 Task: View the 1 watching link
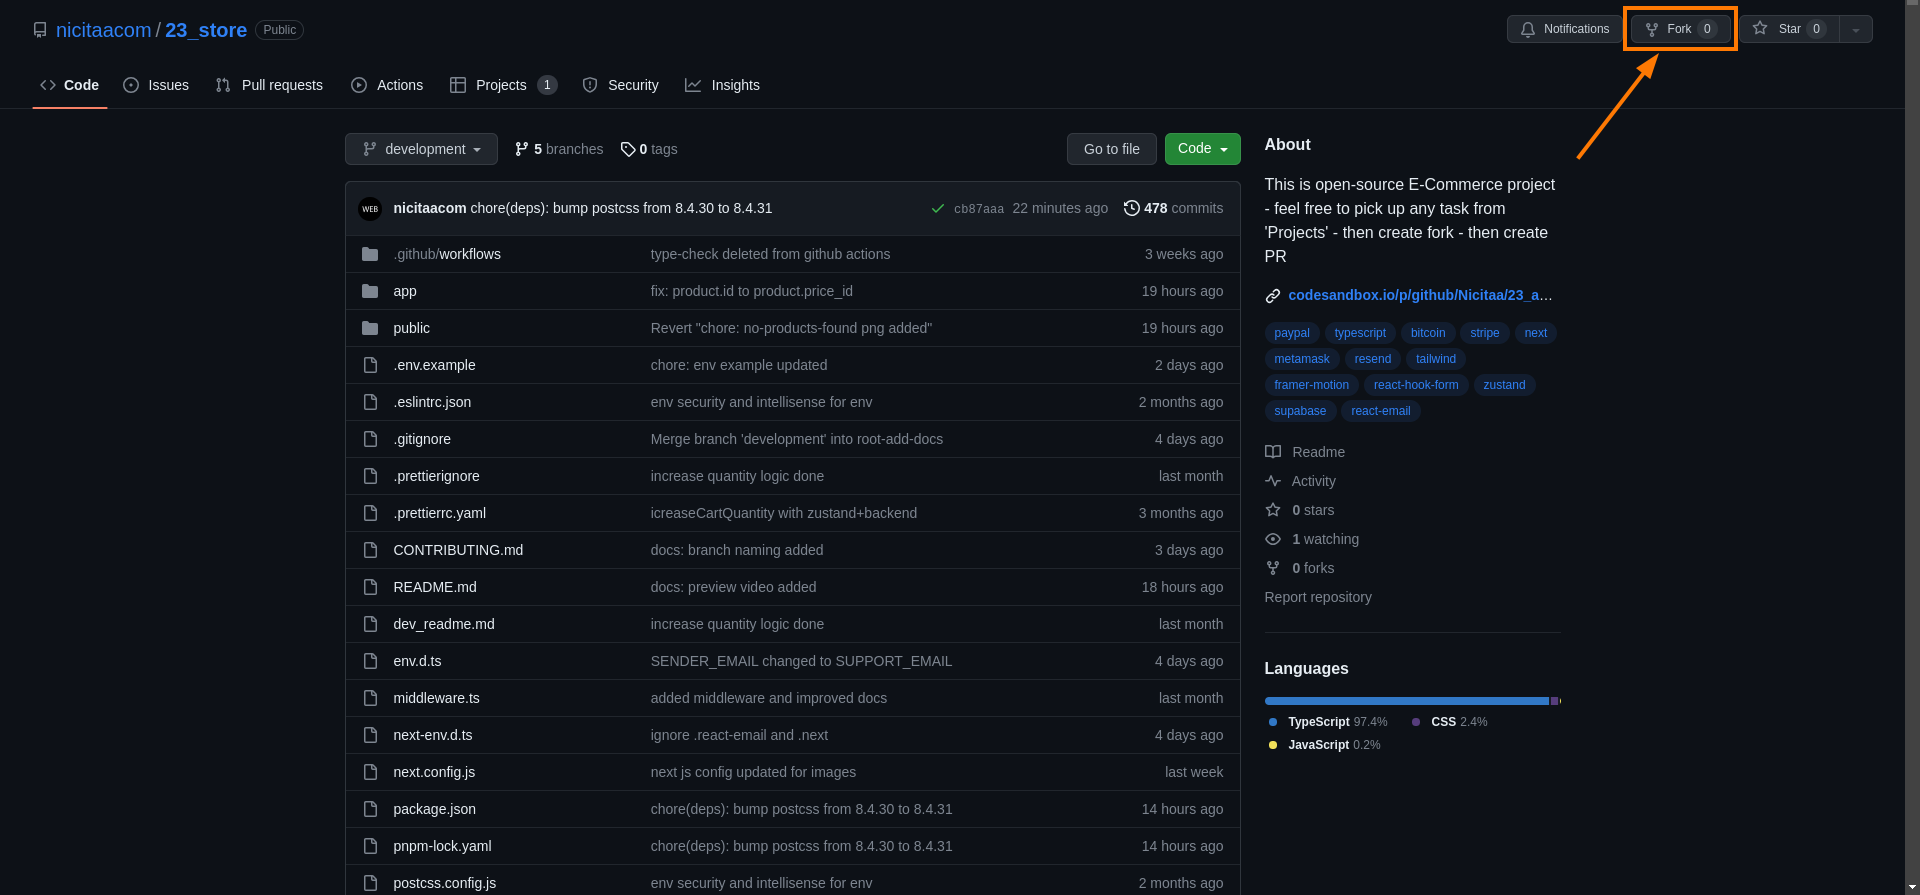pyautogui.click(x=1312, y=539)
